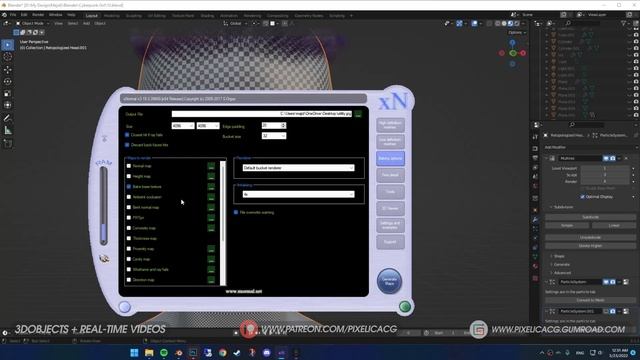Viewport: 640px width, 360px height.
Task: Open the Blender Render menu
Action: [x=38, y=15]
